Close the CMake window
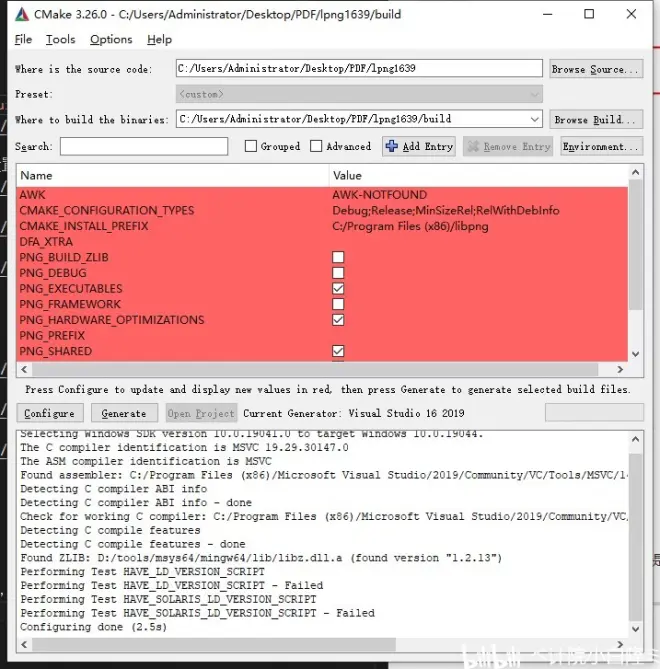This screenshot has height=669, width=660. [x=631, y=14]
